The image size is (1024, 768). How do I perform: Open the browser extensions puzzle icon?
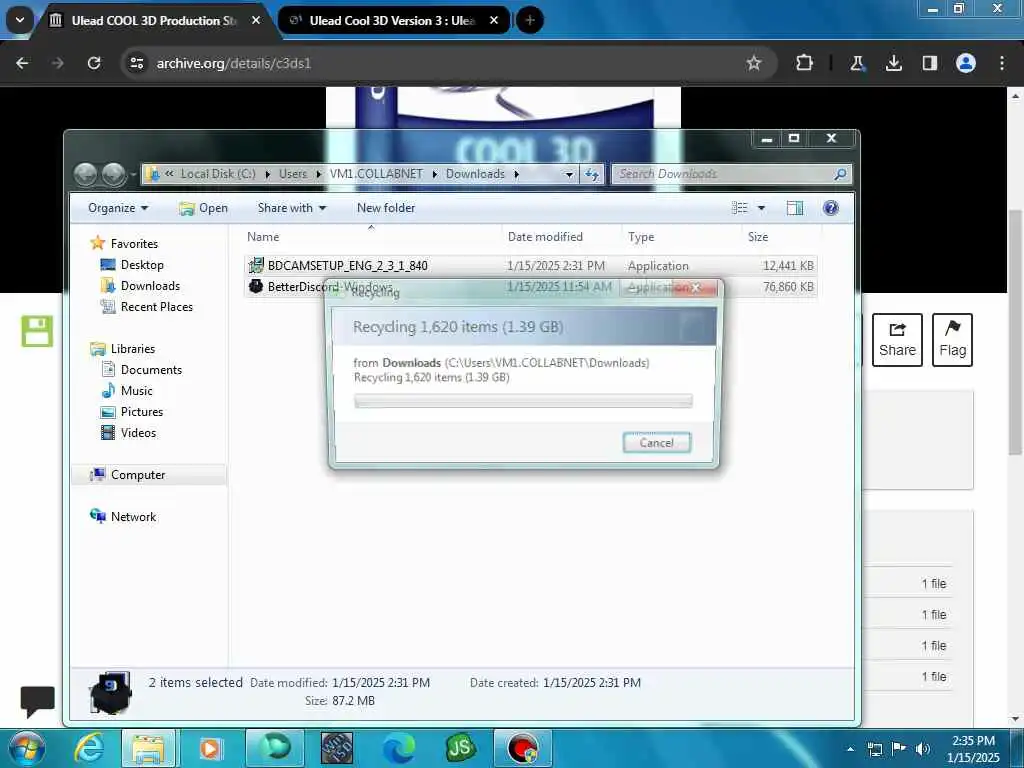[x=805, y=63]
